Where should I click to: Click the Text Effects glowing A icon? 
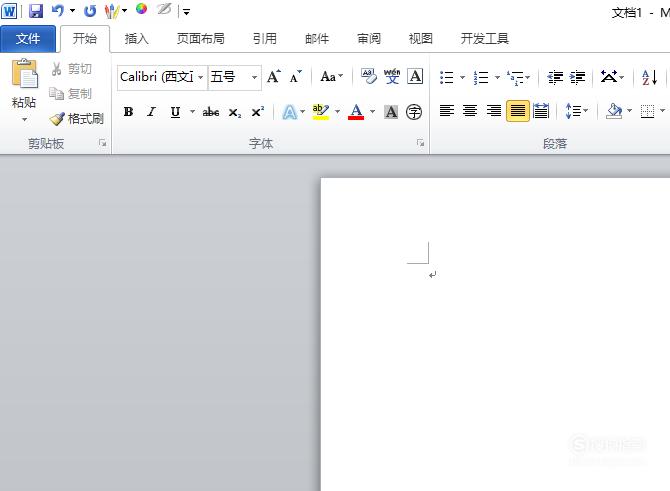tap(289, 112)
